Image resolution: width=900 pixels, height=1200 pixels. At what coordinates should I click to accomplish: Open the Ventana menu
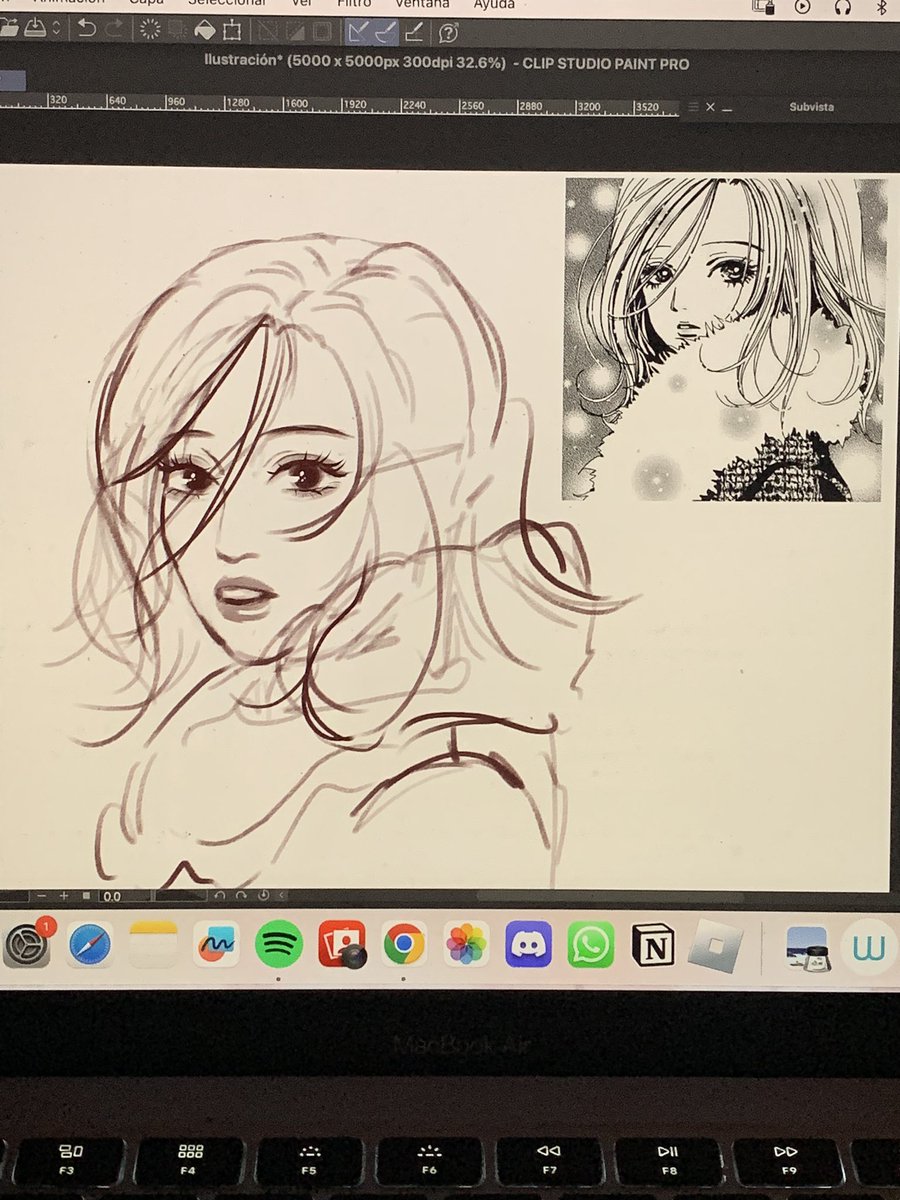(423, 4)
